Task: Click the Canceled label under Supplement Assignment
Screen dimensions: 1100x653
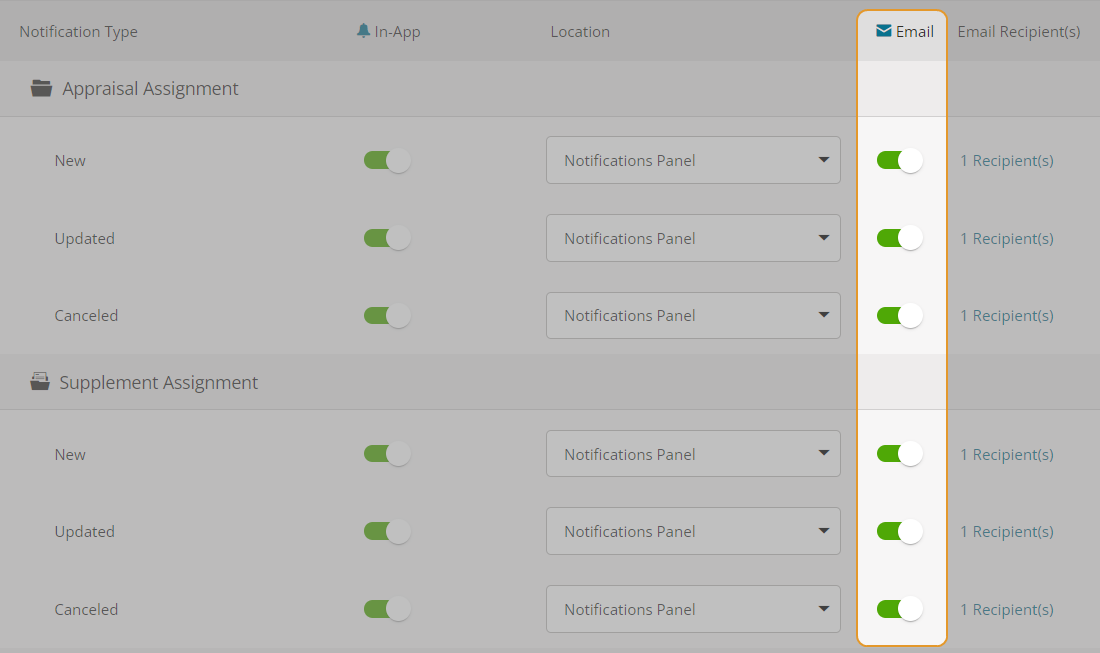Action: pos(86,610)
